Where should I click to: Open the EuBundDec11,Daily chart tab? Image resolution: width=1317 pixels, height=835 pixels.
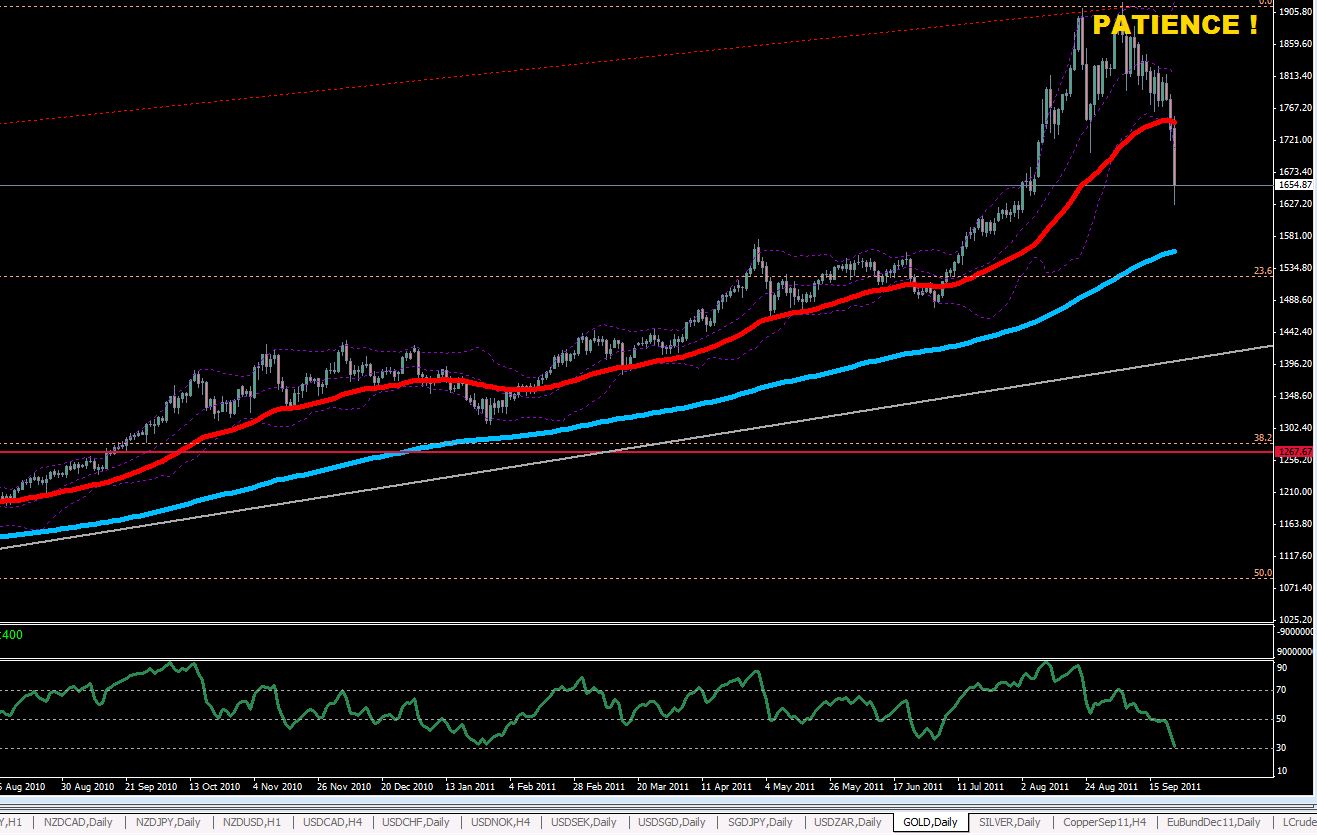1214,822
